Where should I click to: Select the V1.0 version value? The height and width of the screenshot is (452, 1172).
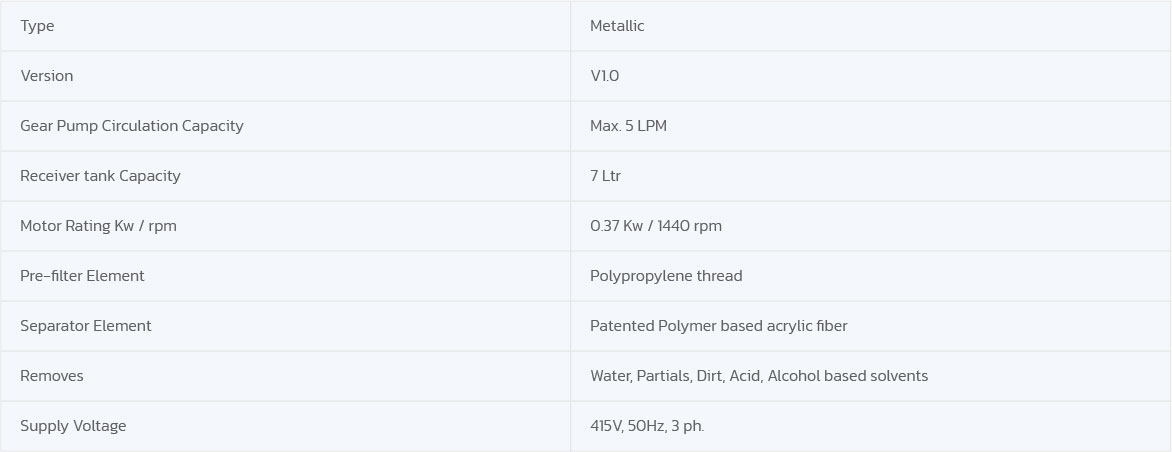[x=604, y=76]
